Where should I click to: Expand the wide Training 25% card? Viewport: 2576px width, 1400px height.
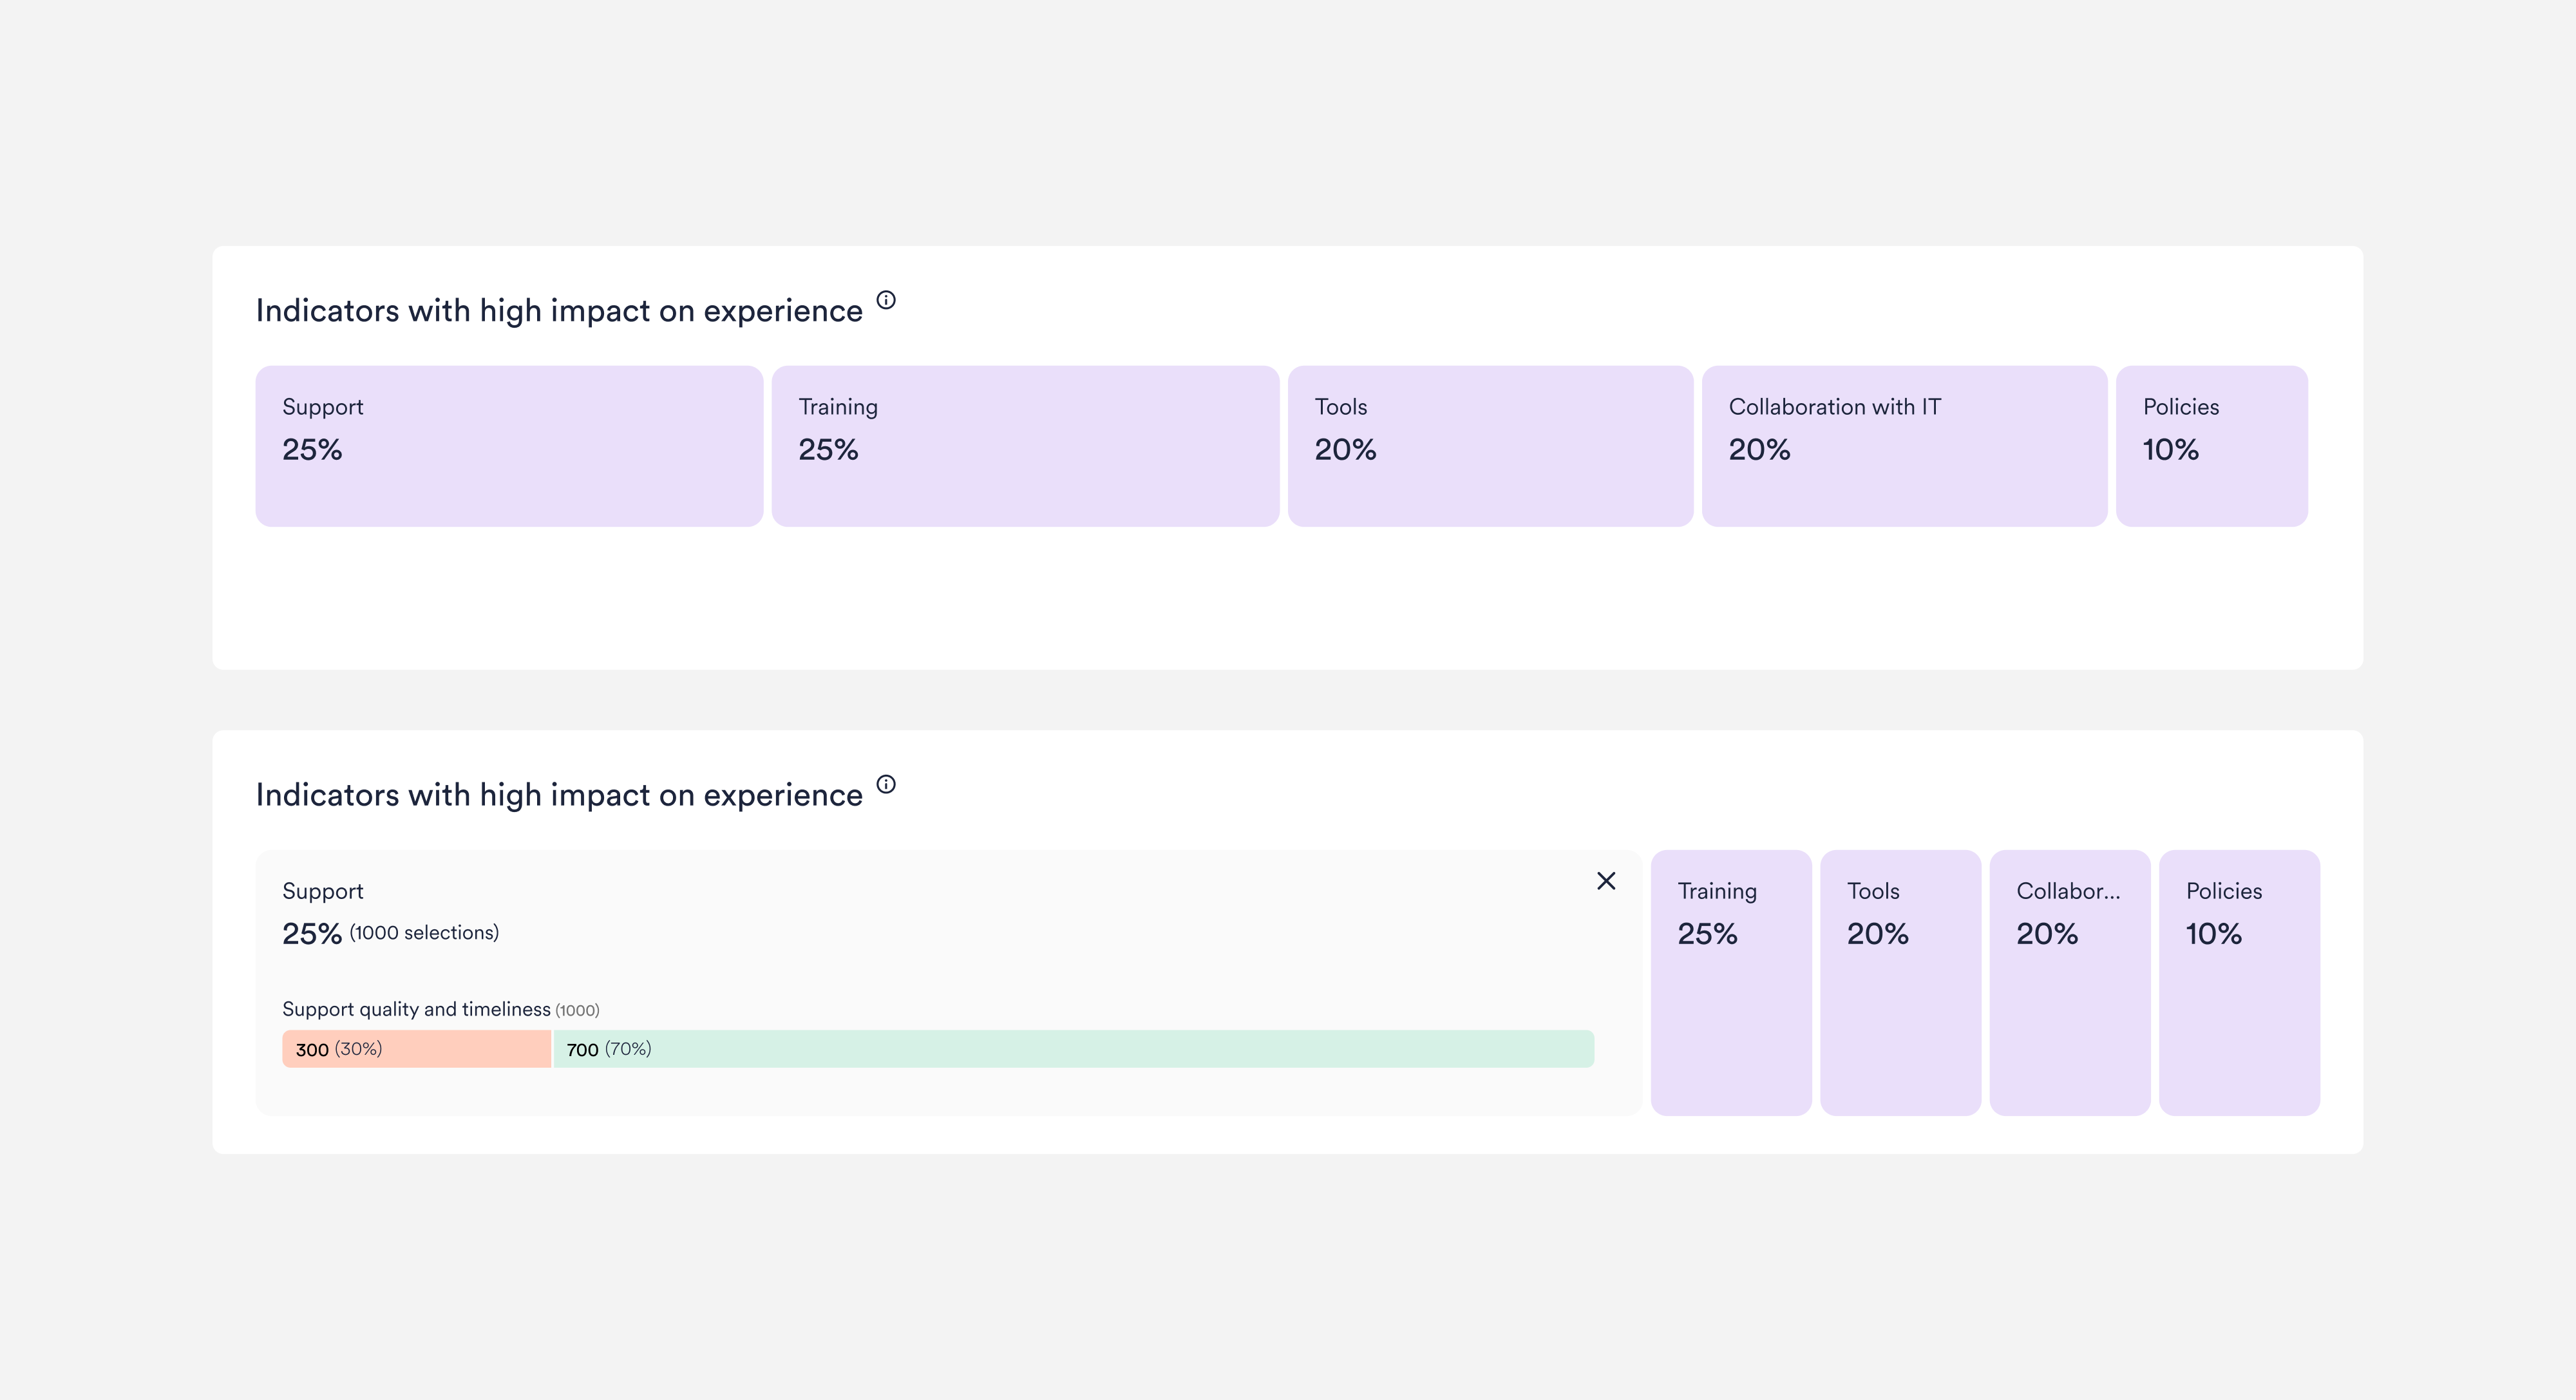[x=1025, y=446]
